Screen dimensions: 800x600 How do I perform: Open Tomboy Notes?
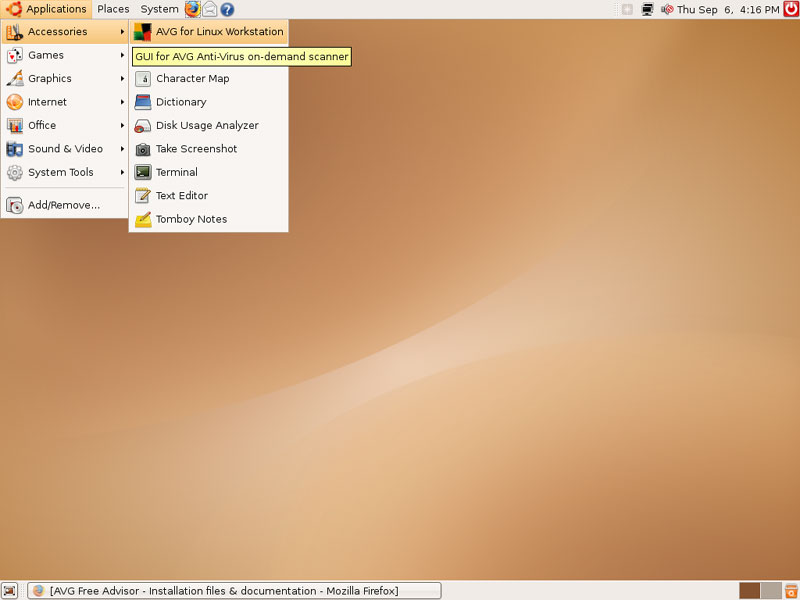[x=209, y=219]
